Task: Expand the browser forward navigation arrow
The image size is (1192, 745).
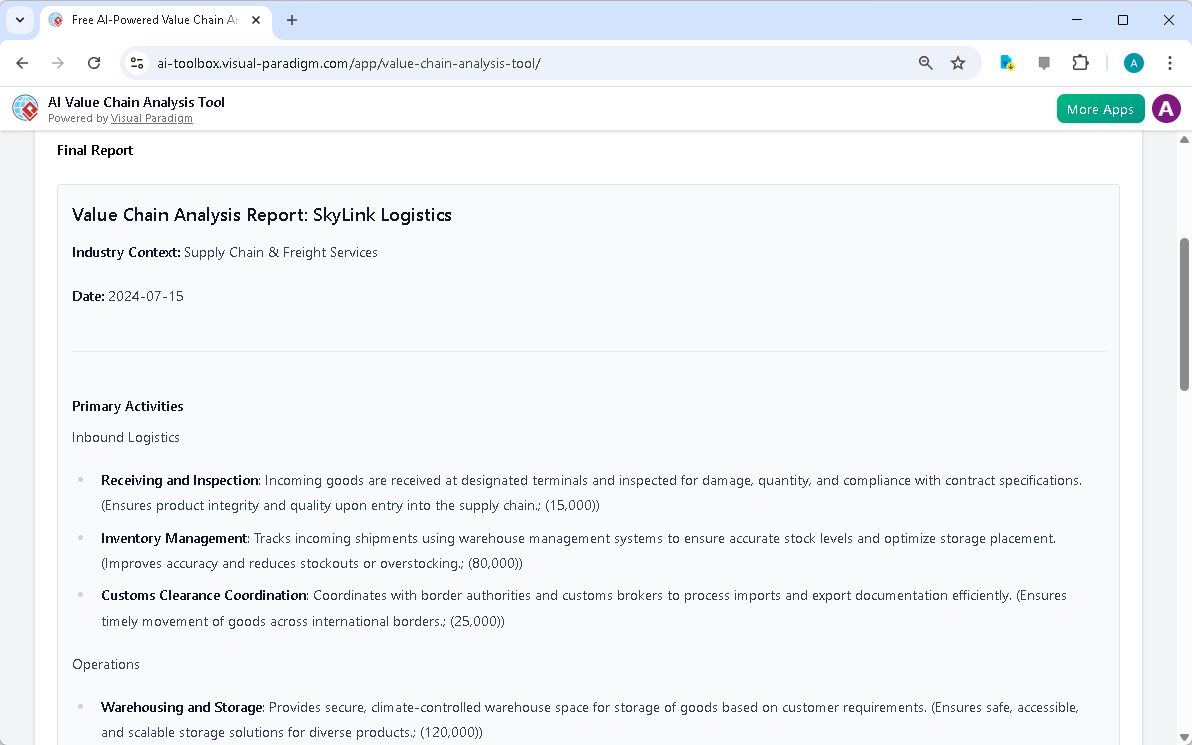Action: click(58, 62)
